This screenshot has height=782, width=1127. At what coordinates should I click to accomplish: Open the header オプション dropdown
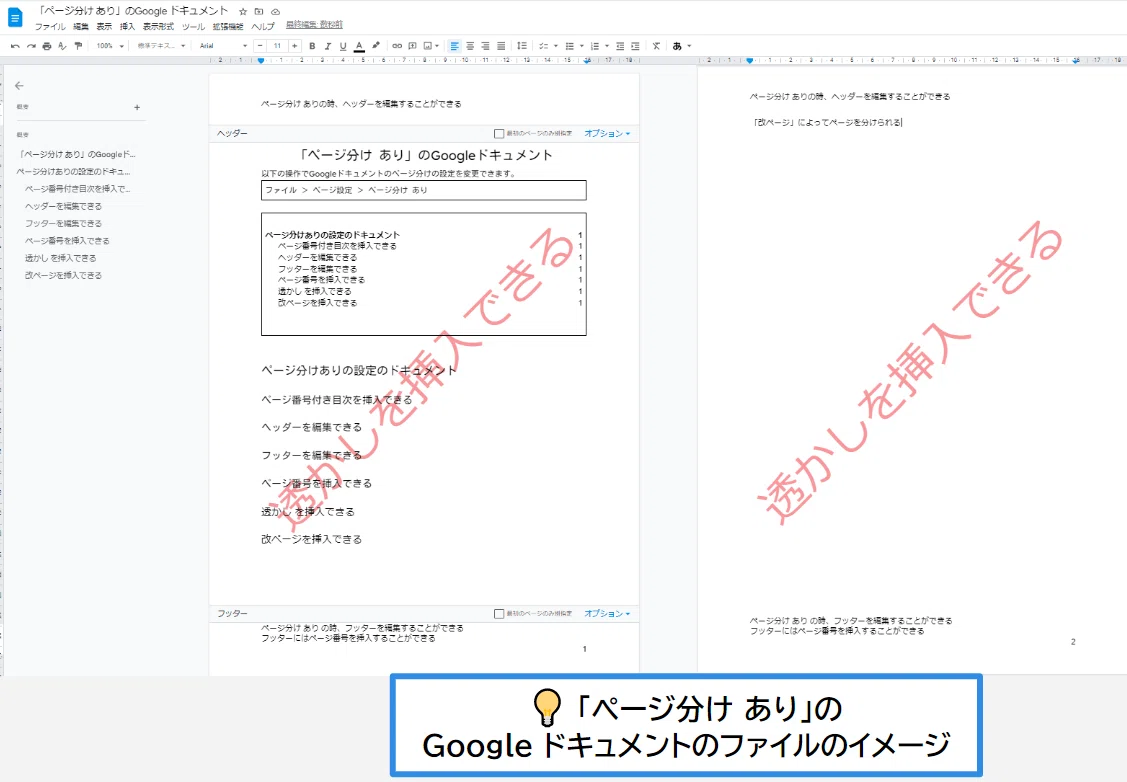[607, 134]
